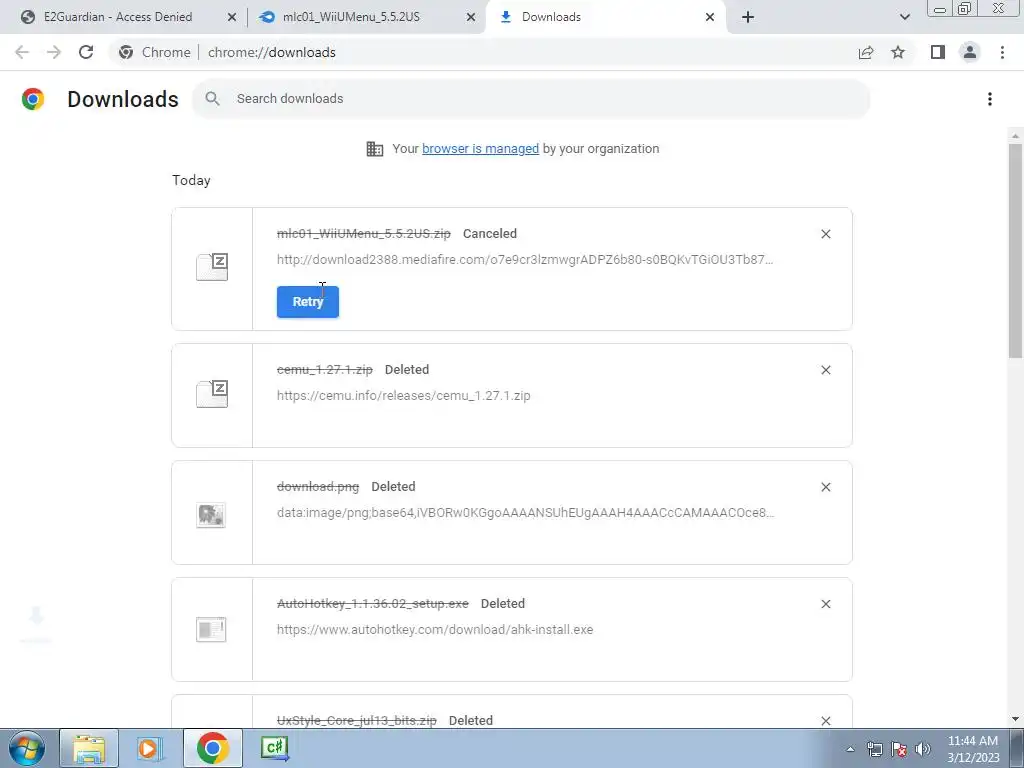Viewport: 1024px width, 768px height.
Task: Click the downloads page vertical scrollbar thumb
Action: coord(1015,251)
